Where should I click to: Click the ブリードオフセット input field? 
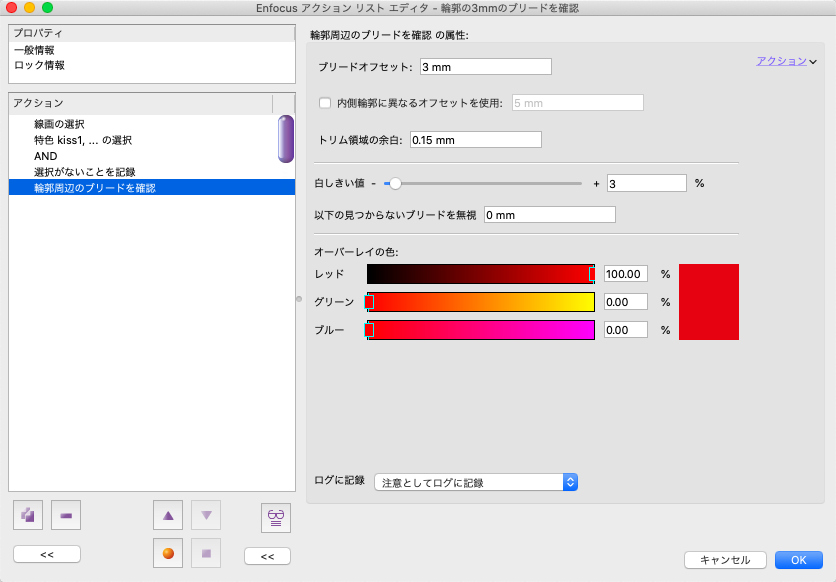pos(485,67)
